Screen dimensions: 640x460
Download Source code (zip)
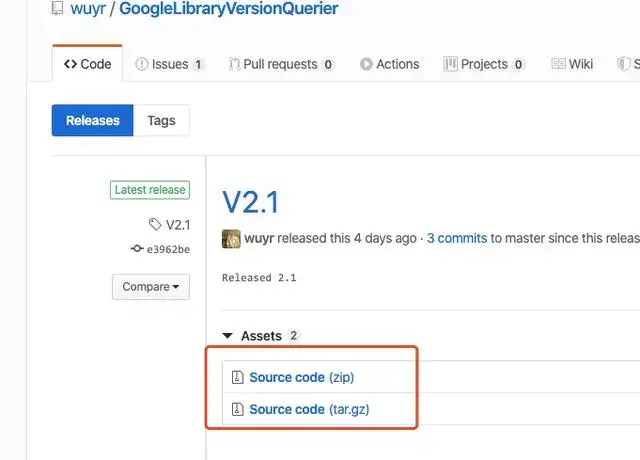coord(302,377)
